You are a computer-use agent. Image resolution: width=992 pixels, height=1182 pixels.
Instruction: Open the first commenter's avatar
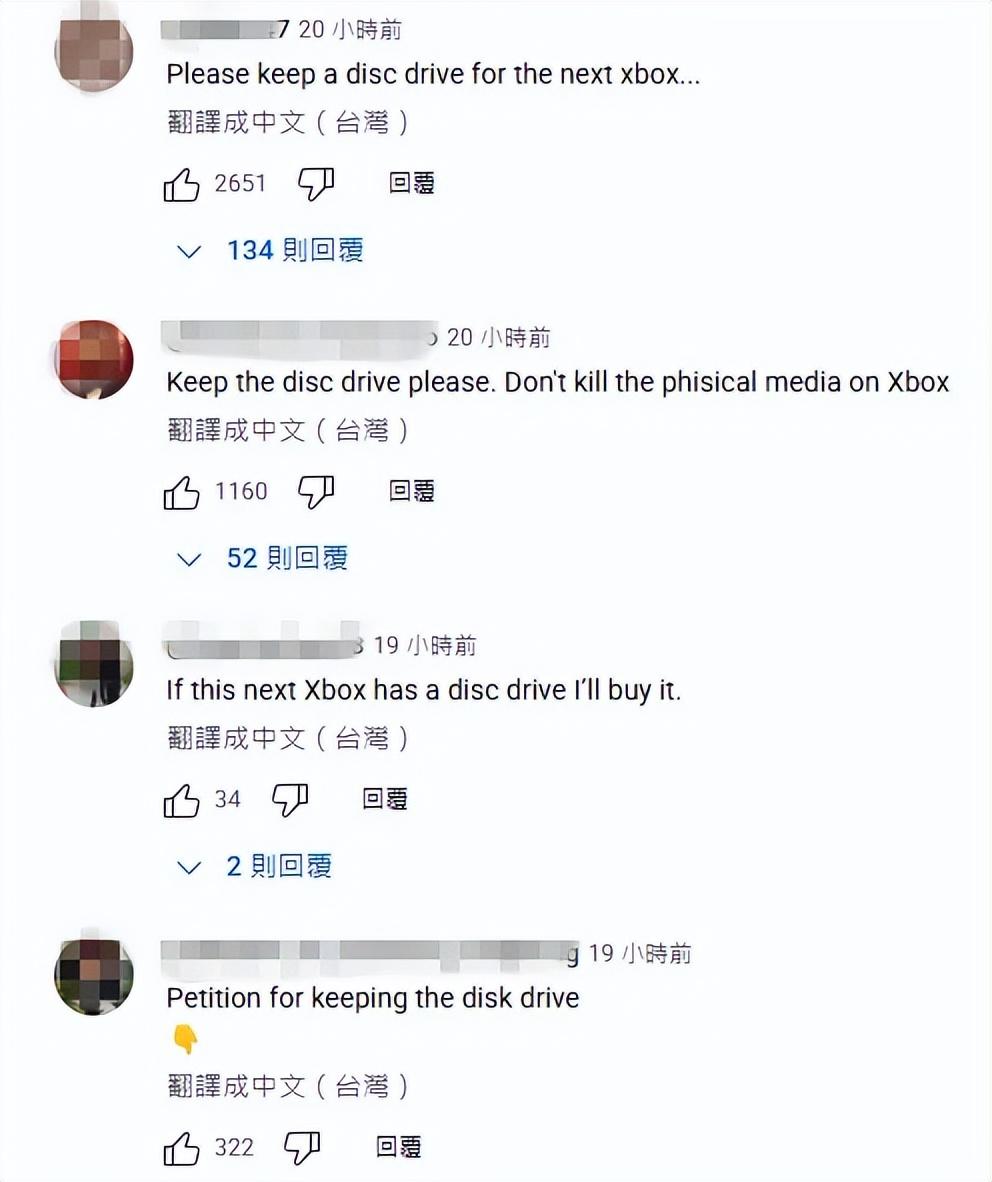coord(94,51)
